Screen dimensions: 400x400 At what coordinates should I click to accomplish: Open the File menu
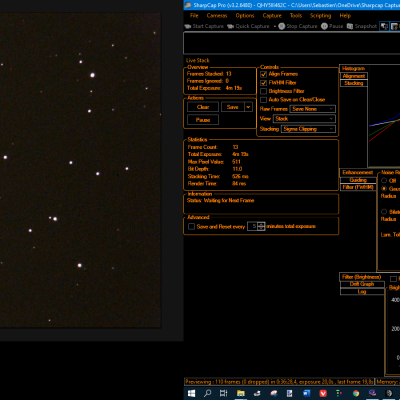[194, 16]
